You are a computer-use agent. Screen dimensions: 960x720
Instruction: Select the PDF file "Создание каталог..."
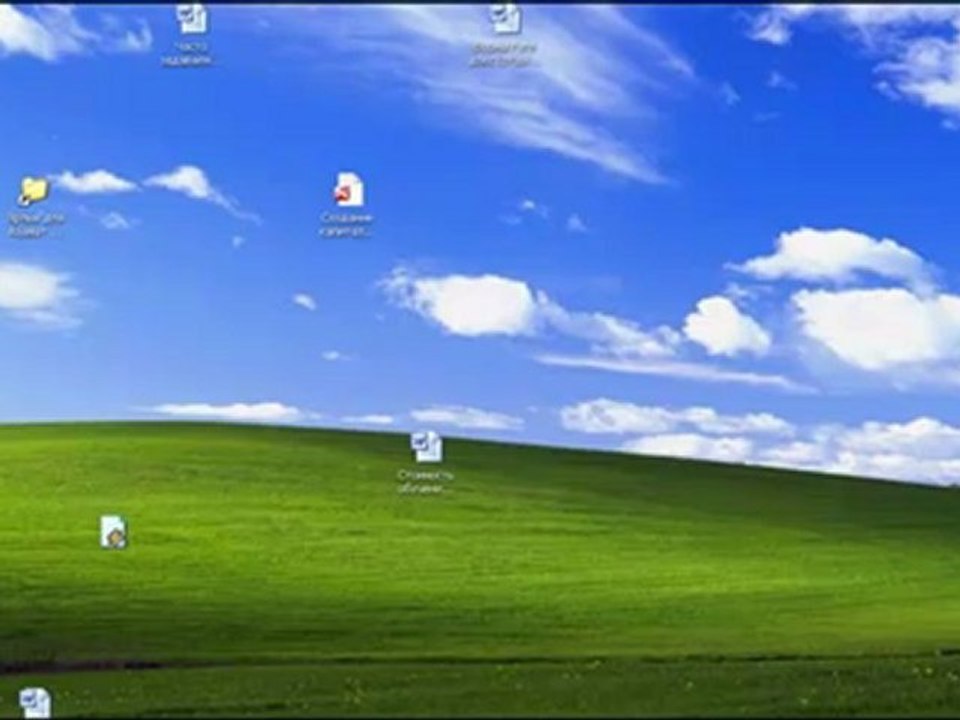[x=349, y=189]
